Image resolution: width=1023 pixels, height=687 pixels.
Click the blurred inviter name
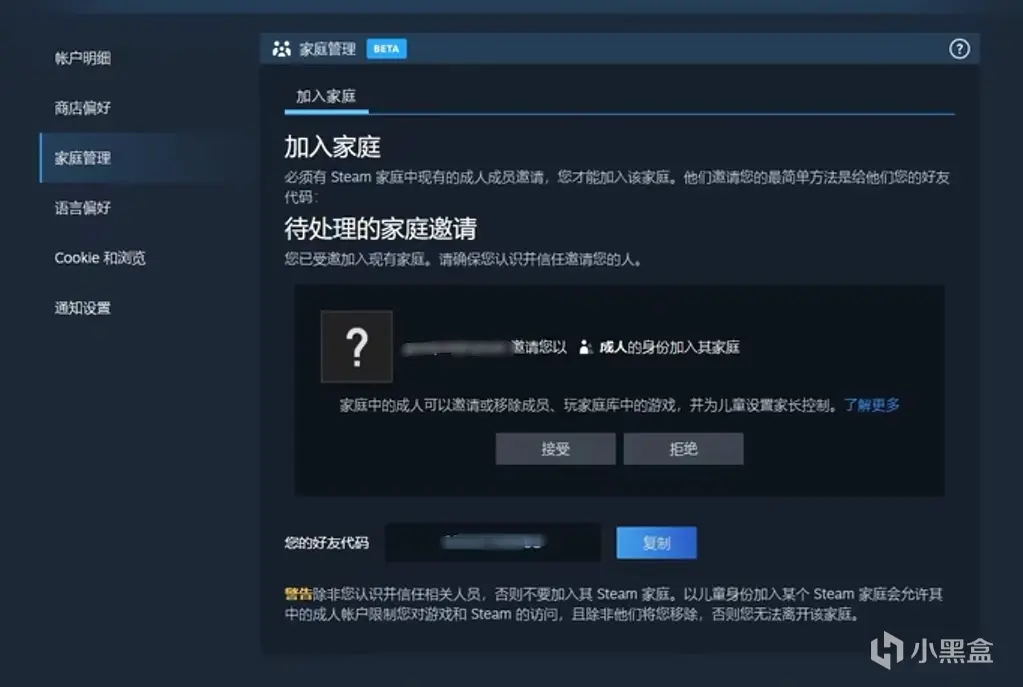coord(455,348)
